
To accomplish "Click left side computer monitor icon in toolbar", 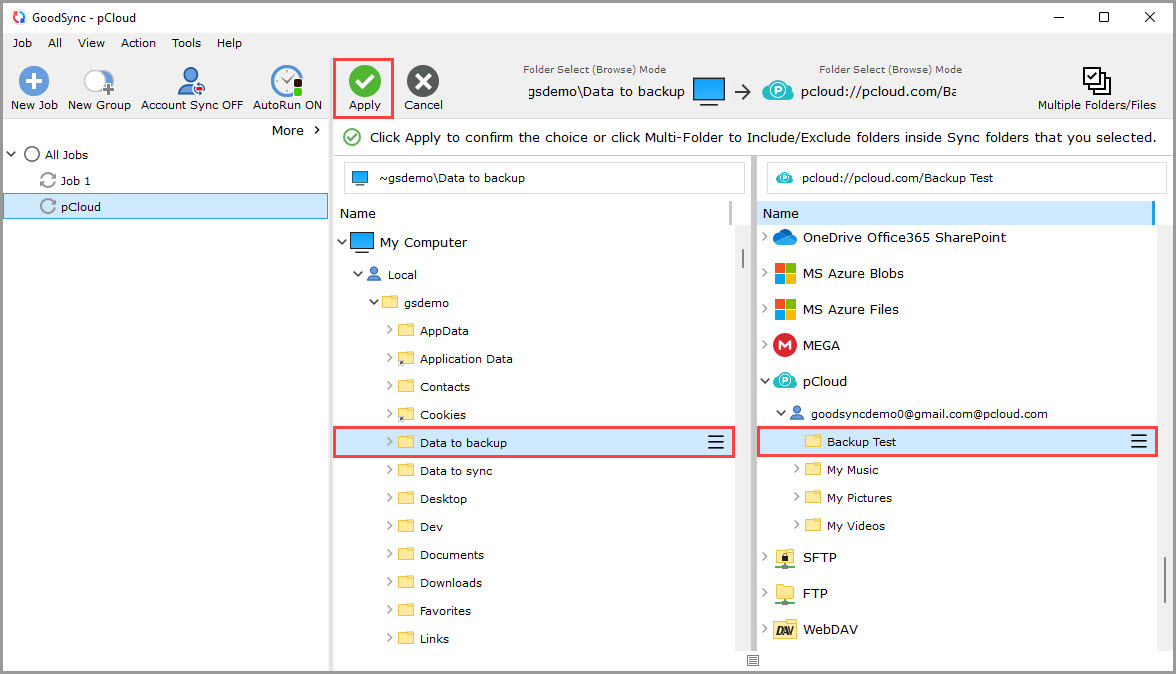I will point(709,91).
